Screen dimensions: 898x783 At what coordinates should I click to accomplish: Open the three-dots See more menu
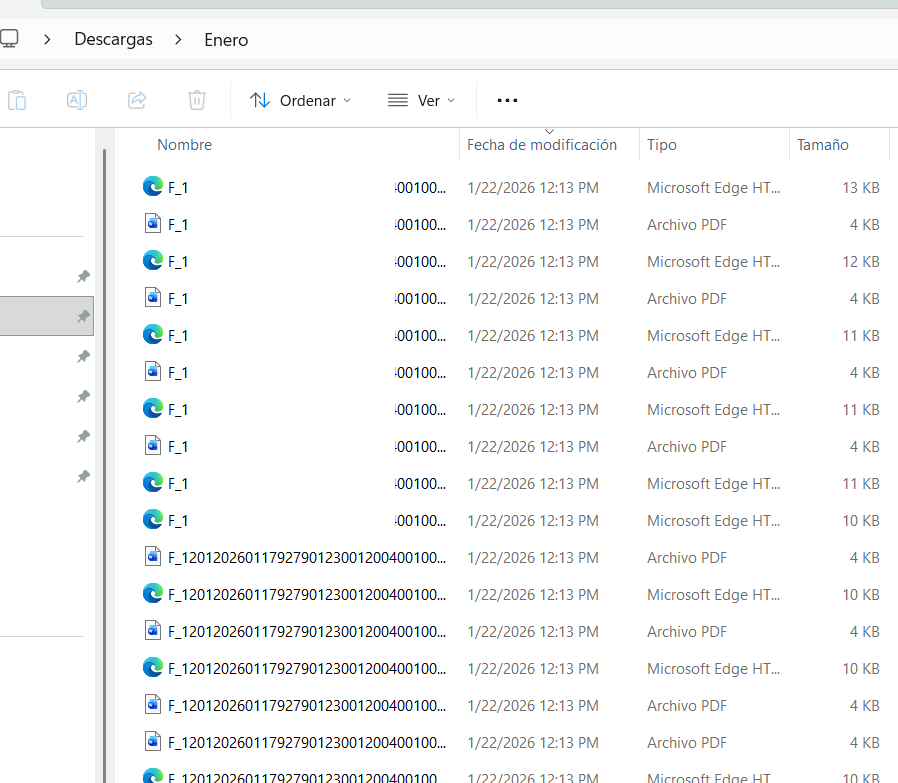(507, 100)
